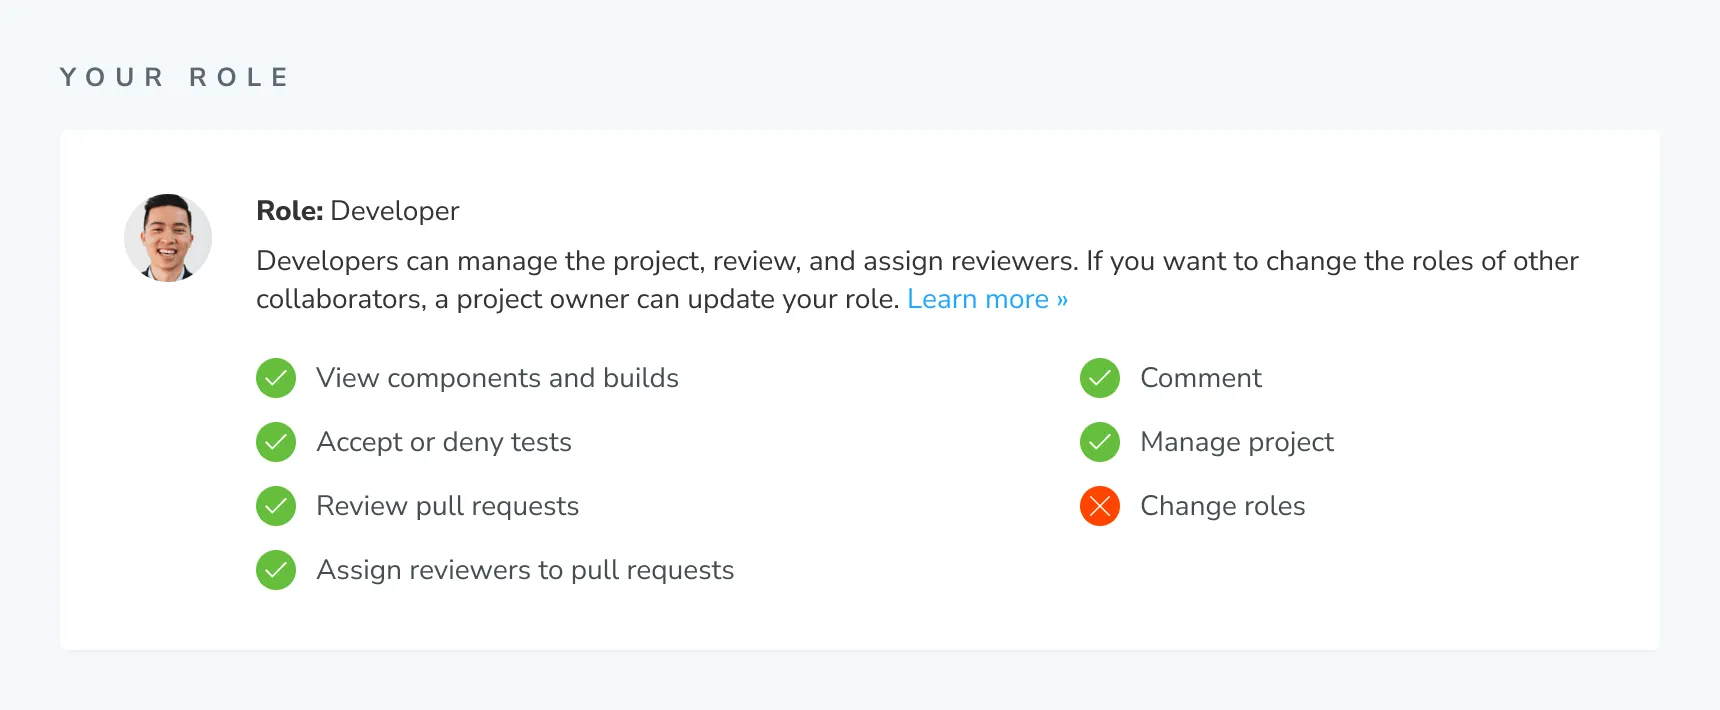Click the "View components and builds" label
This screenshot has width=1720, height=710.
pos(497,378)
